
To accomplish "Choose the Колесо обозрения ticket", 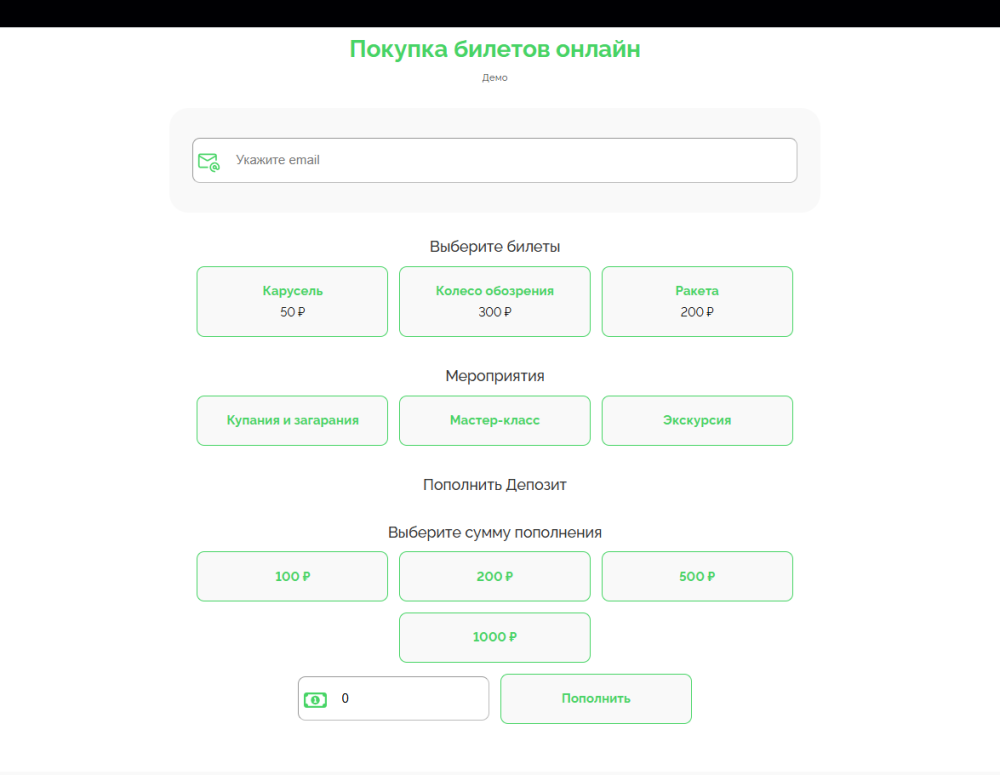I will (494, 301).
